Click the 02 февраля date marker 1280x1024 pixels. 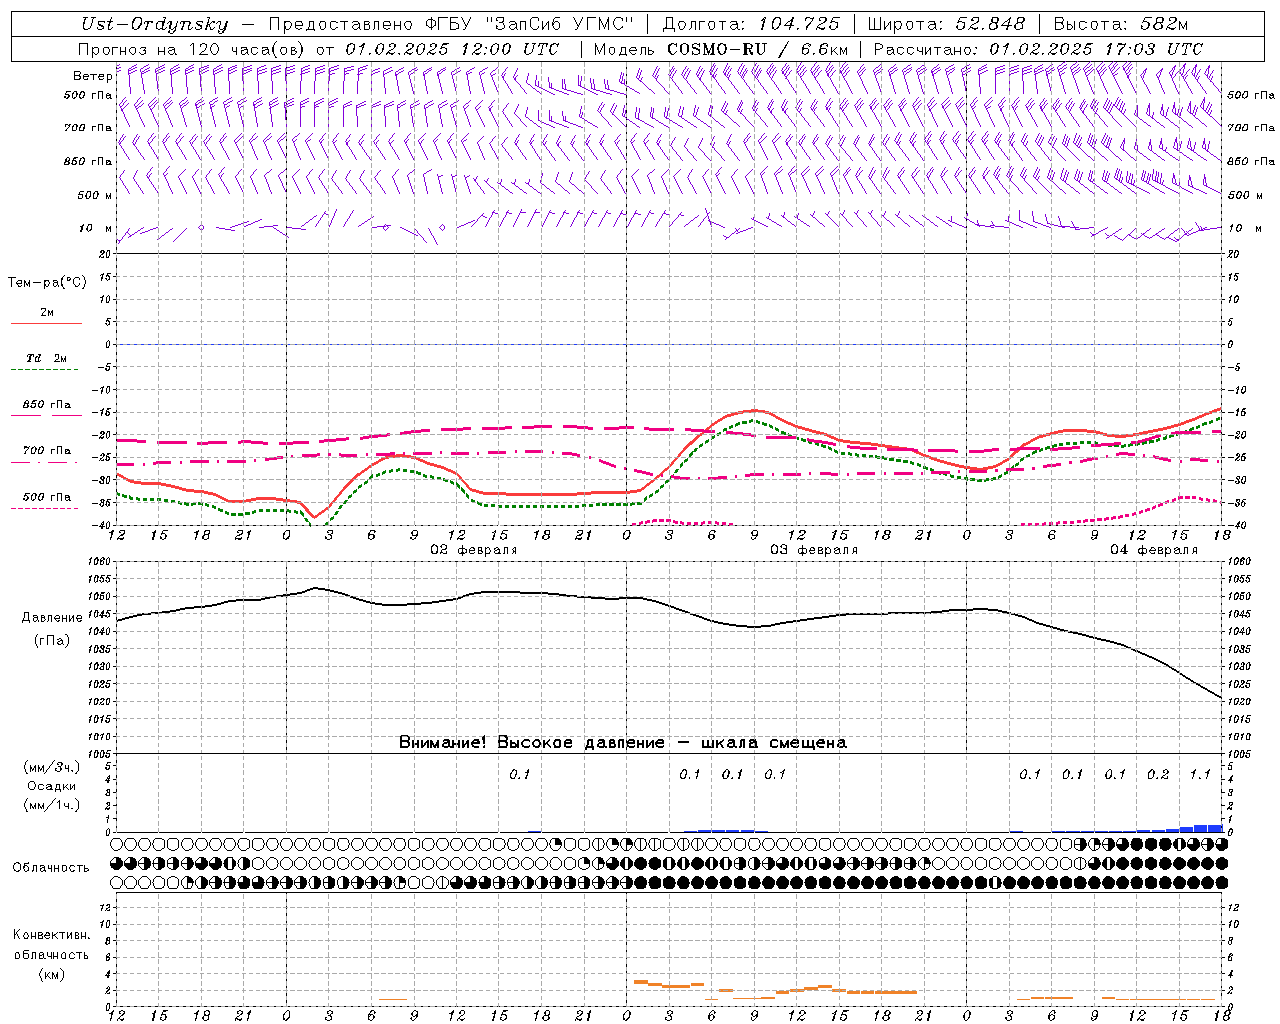point(473,550)
